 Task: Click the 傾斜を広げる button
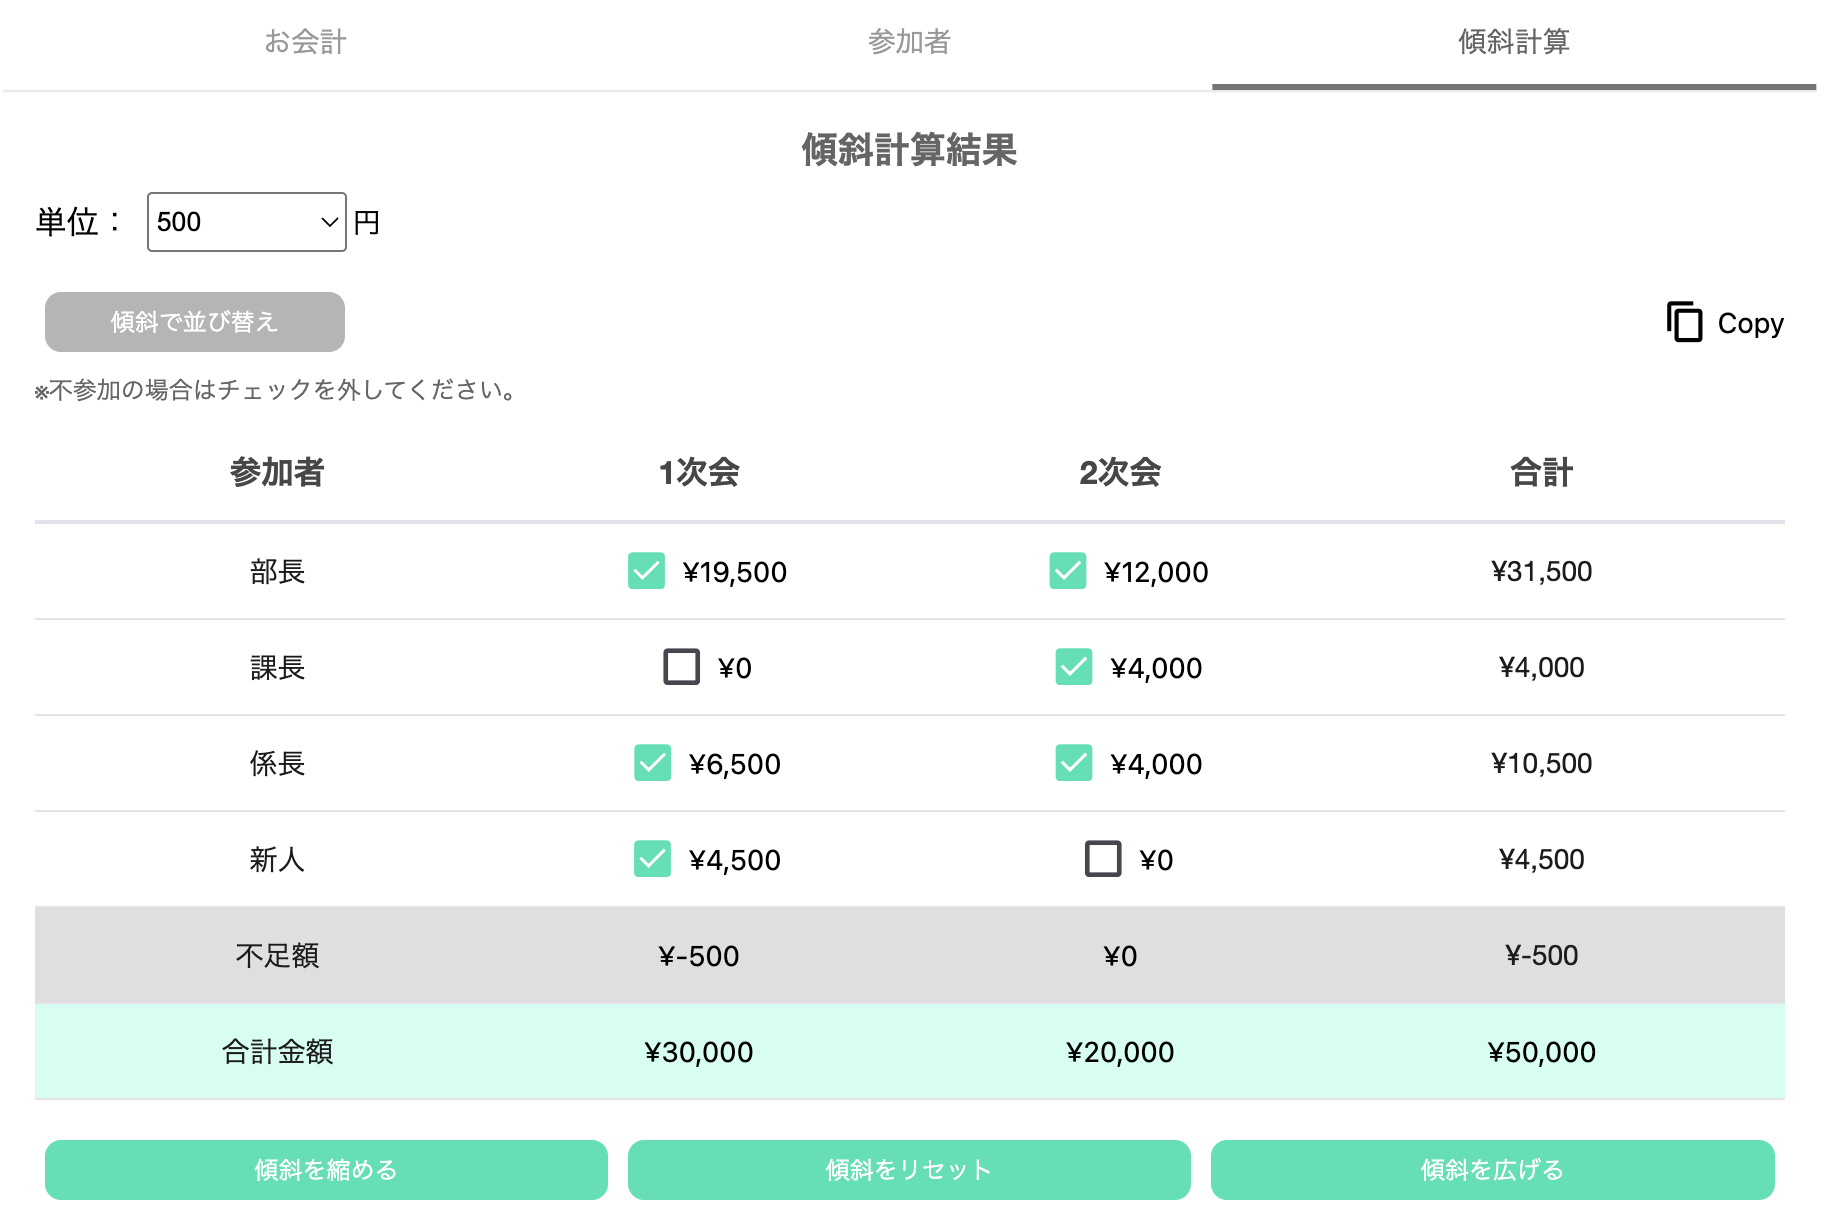tap(1493, 1170)
